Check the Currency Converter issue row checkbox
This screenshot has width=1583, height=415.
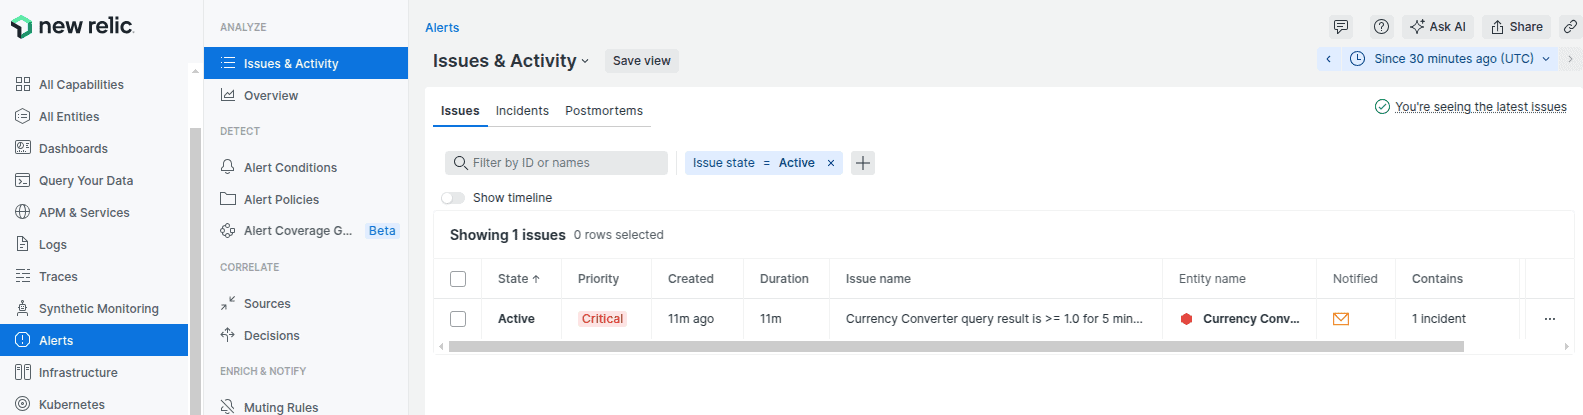click(x=458, y=319)
